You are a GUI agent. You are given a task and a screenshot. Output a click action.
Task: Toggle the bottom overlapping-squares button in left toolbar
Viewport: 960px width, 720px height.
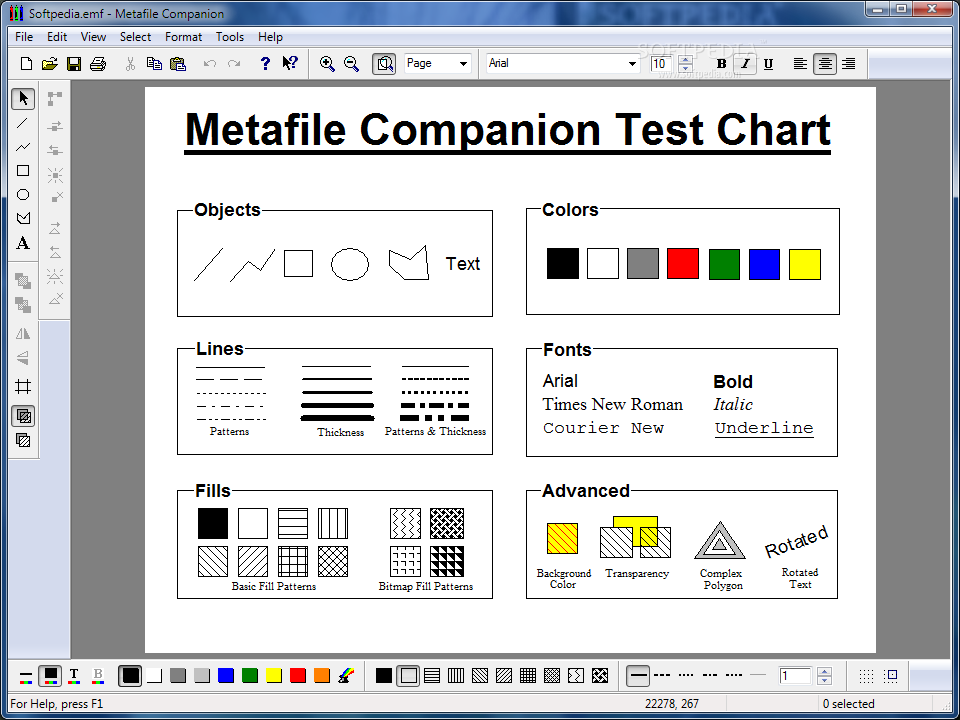[23, 440]
